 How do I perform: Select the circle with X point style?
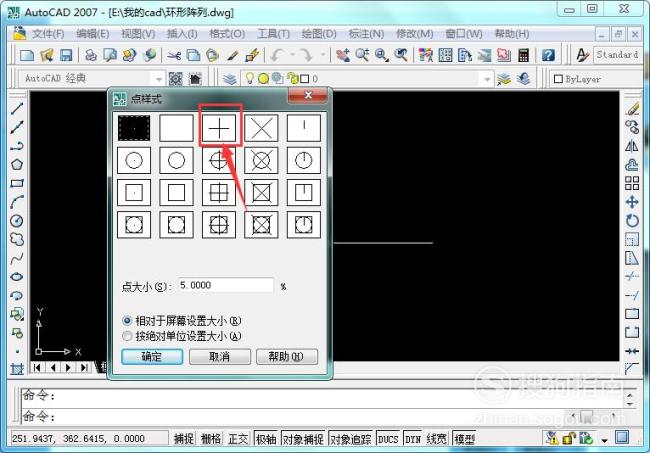pyautogui.click(x=262, y=160)
